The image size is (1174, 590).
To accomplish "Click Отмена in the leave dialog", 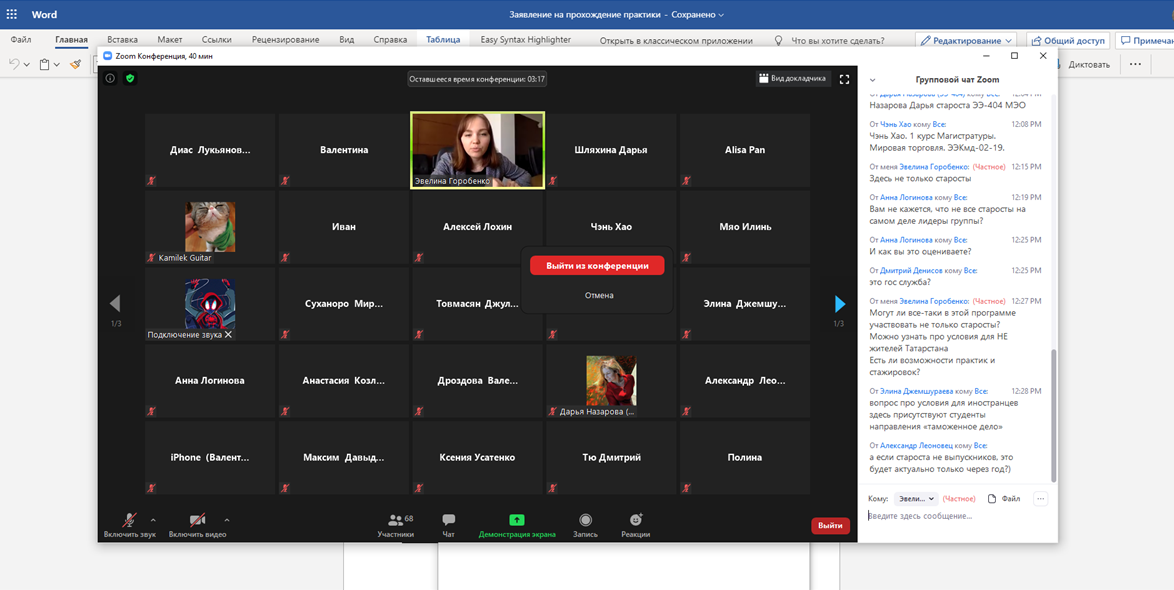I will [x=599, y=295].
